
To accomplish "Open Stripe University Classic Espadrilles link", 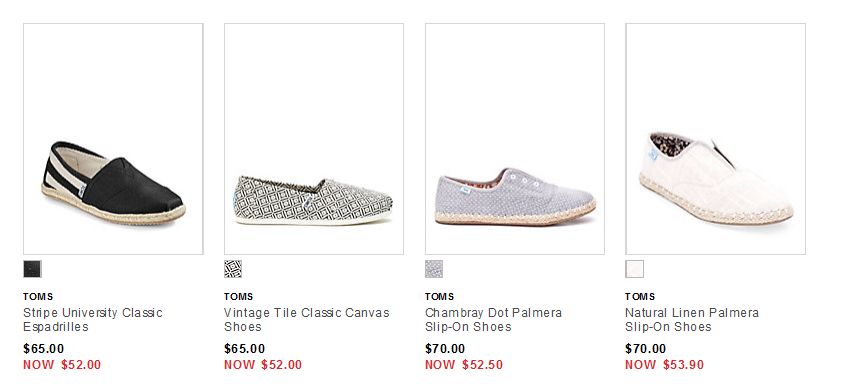I will (93, 320).
